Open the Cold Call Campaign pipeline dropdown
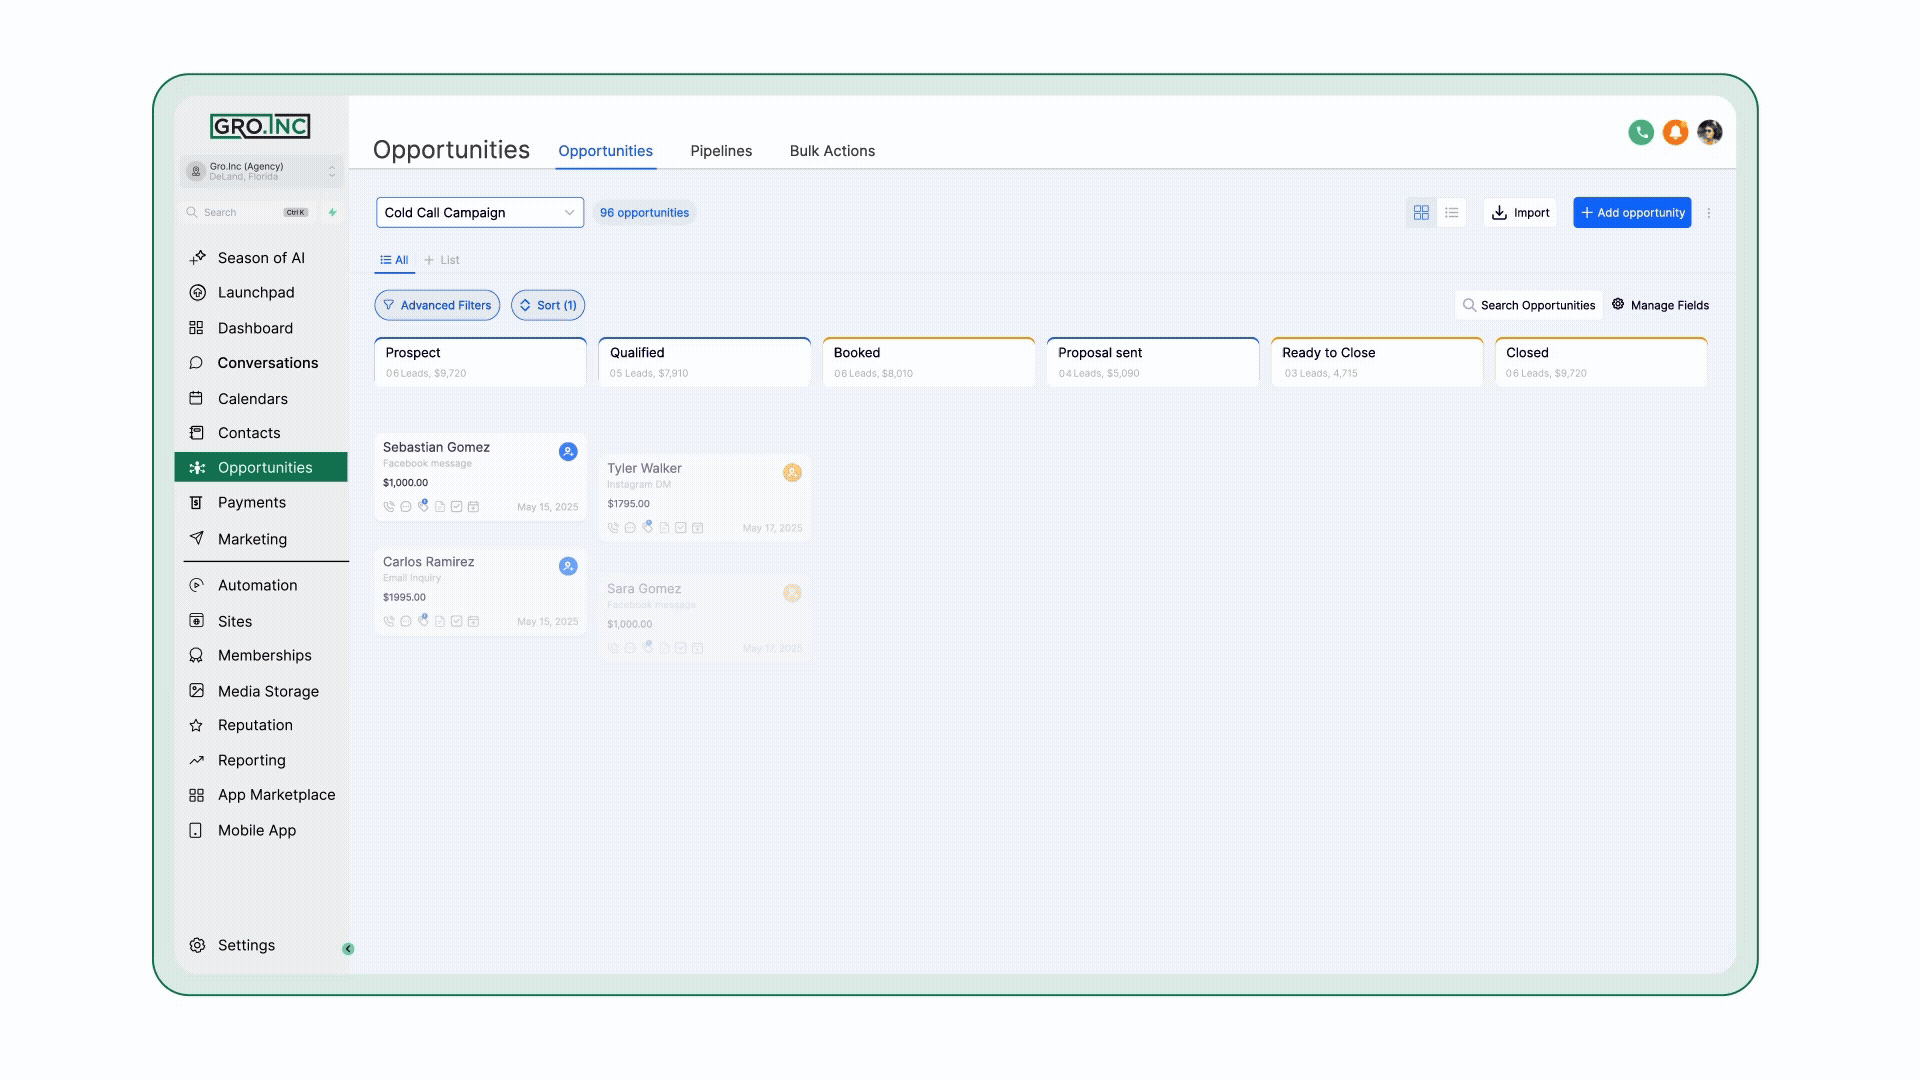Viewport: 1920px width, 1080px height. point(479,212)
